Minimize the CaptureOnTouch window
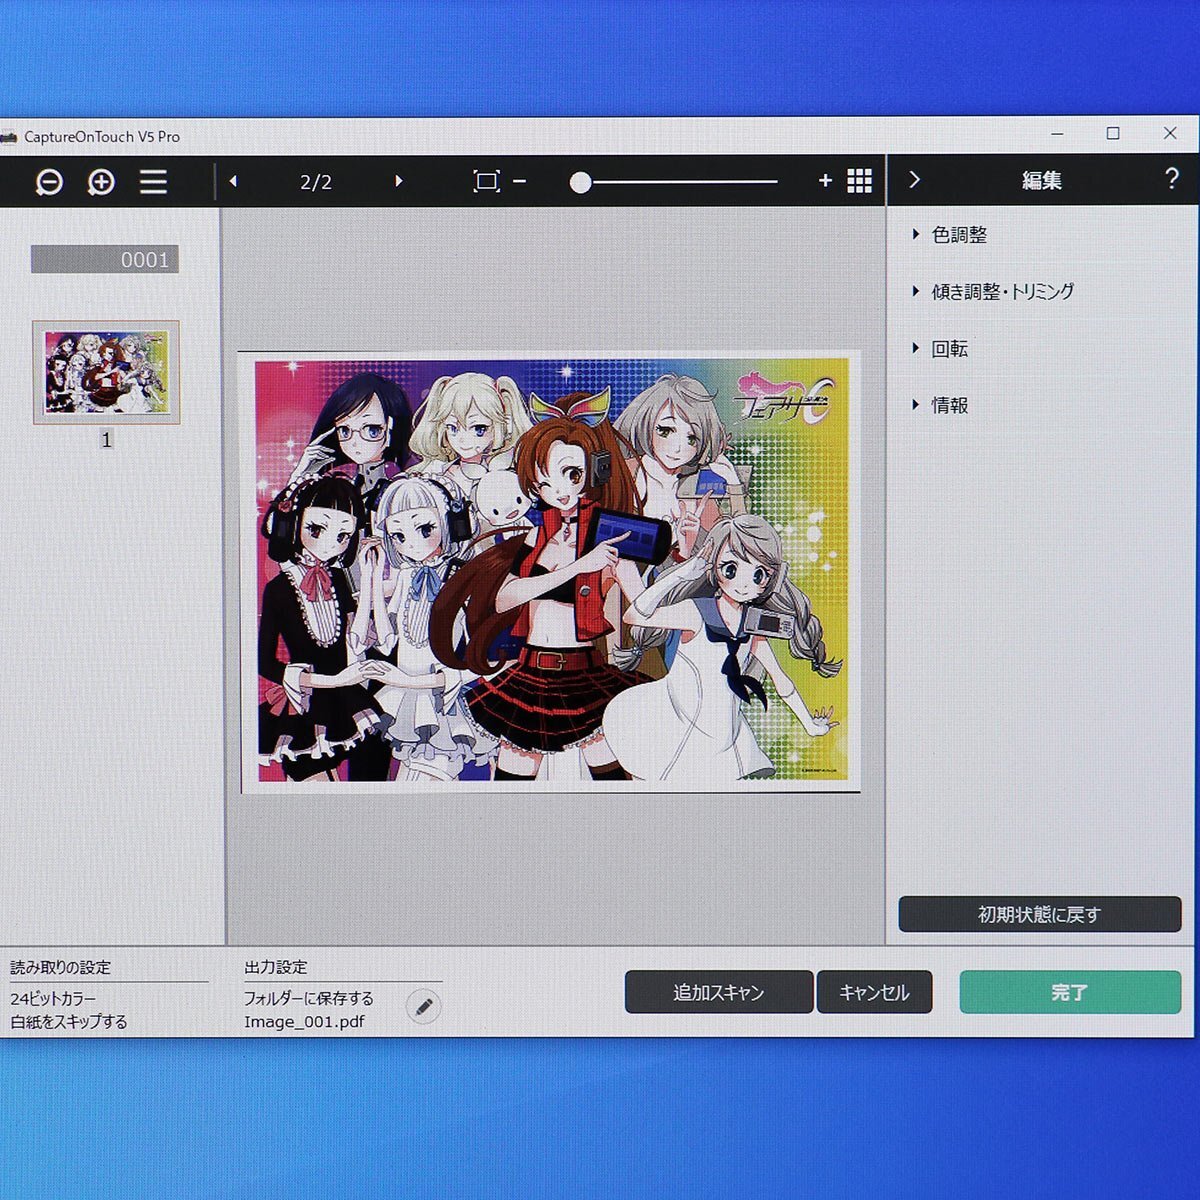The height and width of the screenshot is (1200, 1200). pos(1058,134)
